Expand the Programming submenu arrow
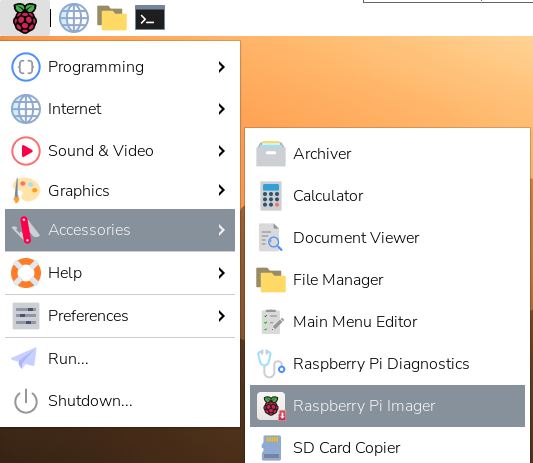Screen dimensions: 533x463 [222, 67]
